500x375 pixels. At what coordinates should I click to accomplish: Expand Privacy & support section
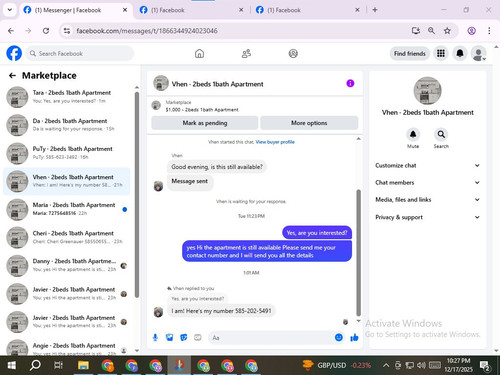(427, 217)
